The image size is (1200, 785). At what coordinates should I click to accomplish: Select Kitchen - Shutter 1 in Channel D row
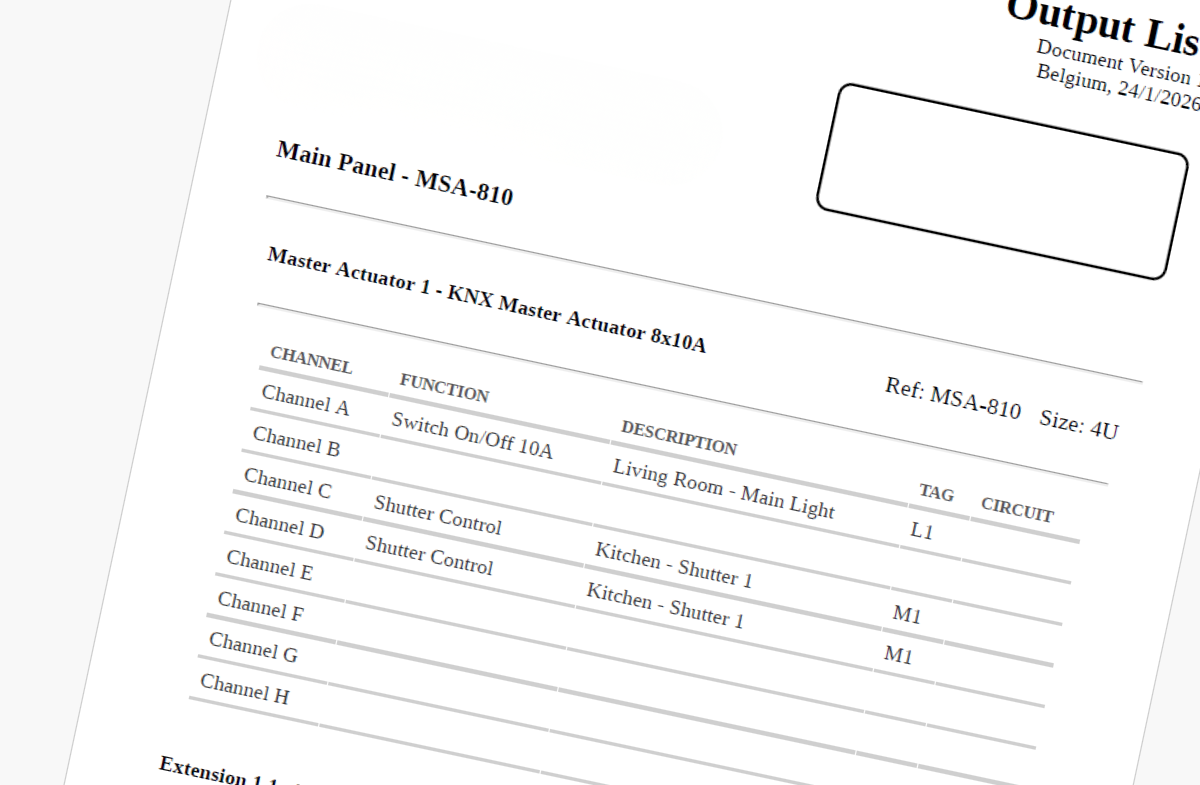tap(665, 605)
